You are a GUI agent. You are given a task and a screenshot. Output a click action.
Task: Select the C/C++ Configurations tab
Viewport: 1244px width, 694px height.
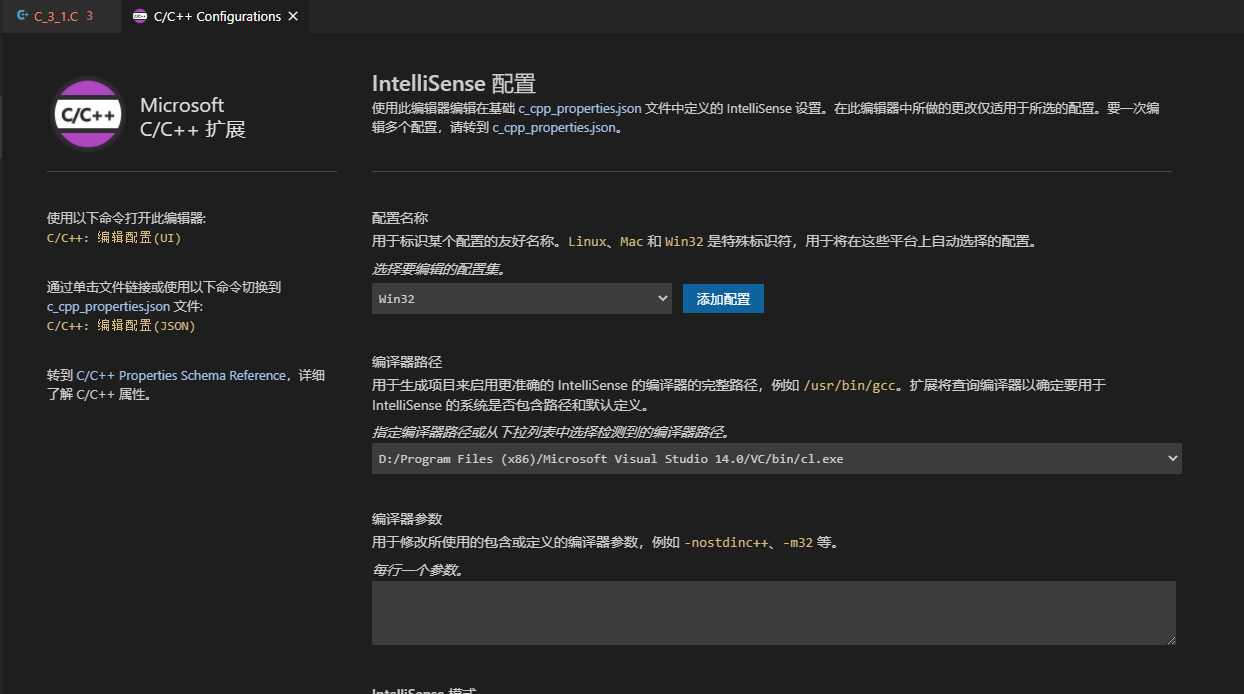click(217, 16)
